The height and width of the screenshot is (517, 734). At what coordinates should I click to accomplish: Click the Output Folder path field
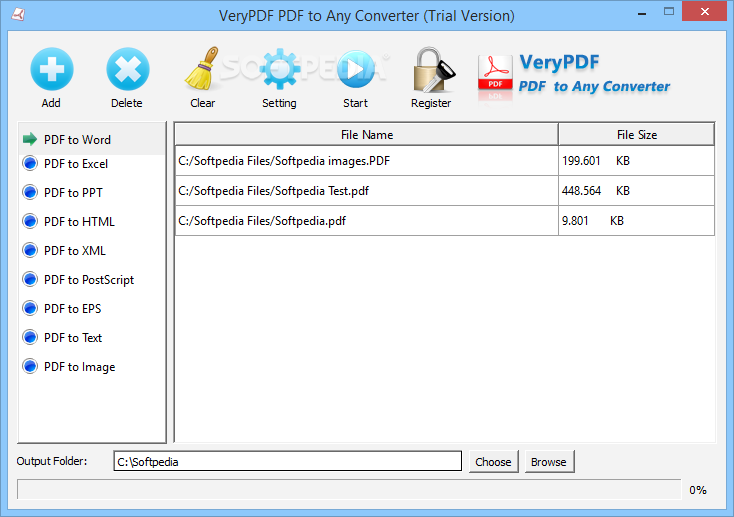pos(287,461)
